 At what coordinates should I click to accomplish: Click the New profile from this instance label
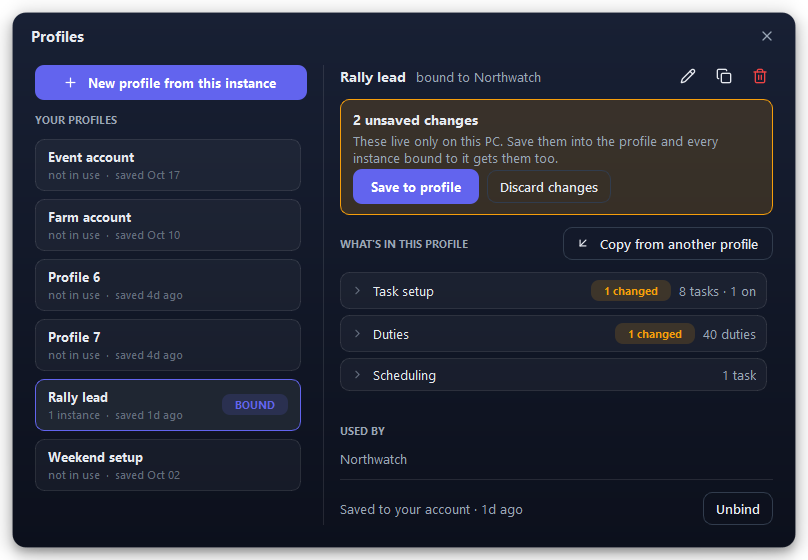click(182, 83)
